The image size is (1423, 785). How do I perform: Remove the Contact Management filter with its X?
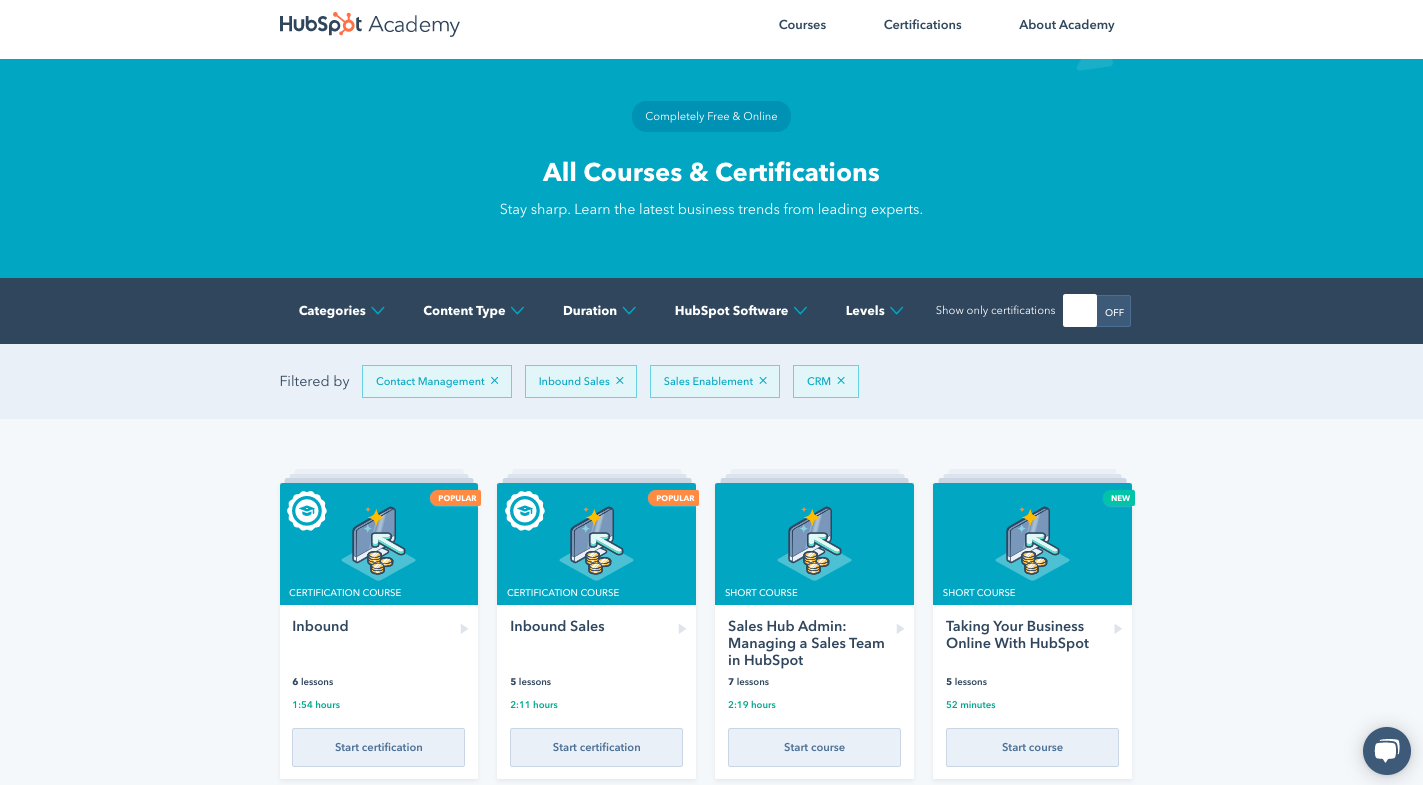click(494, 381)
